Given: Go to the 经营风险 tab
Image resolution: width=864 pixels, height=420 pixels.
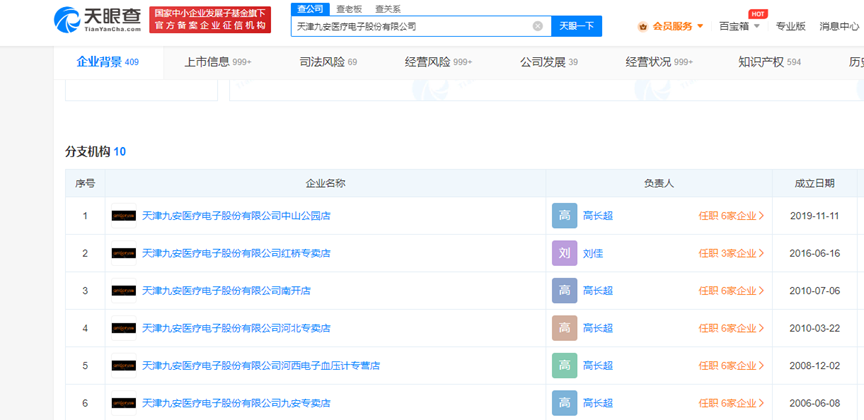Looking at the screenshot, I should click(x=437, y=62).
